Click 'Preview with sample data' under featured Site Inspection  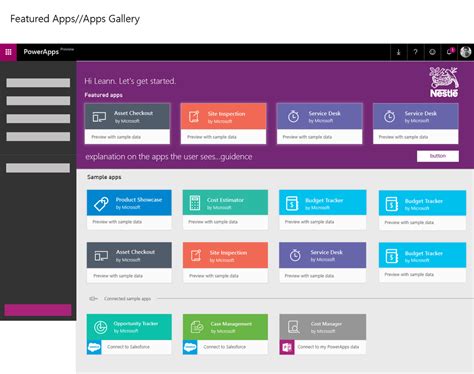tap(212, 137)
